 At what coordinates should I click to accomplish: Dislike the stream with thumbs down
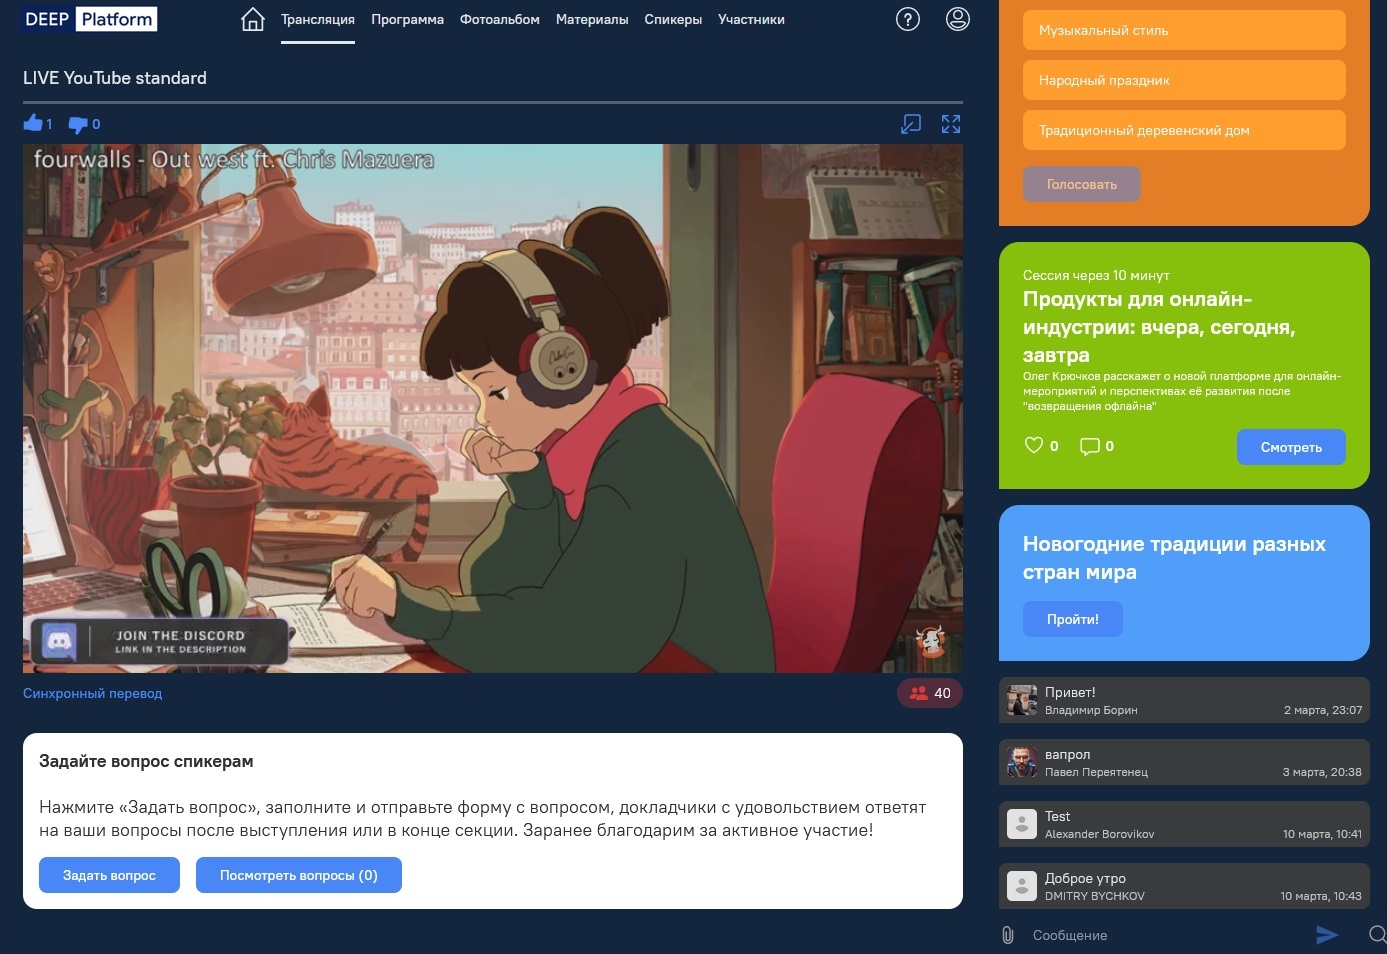pos(78,125)
